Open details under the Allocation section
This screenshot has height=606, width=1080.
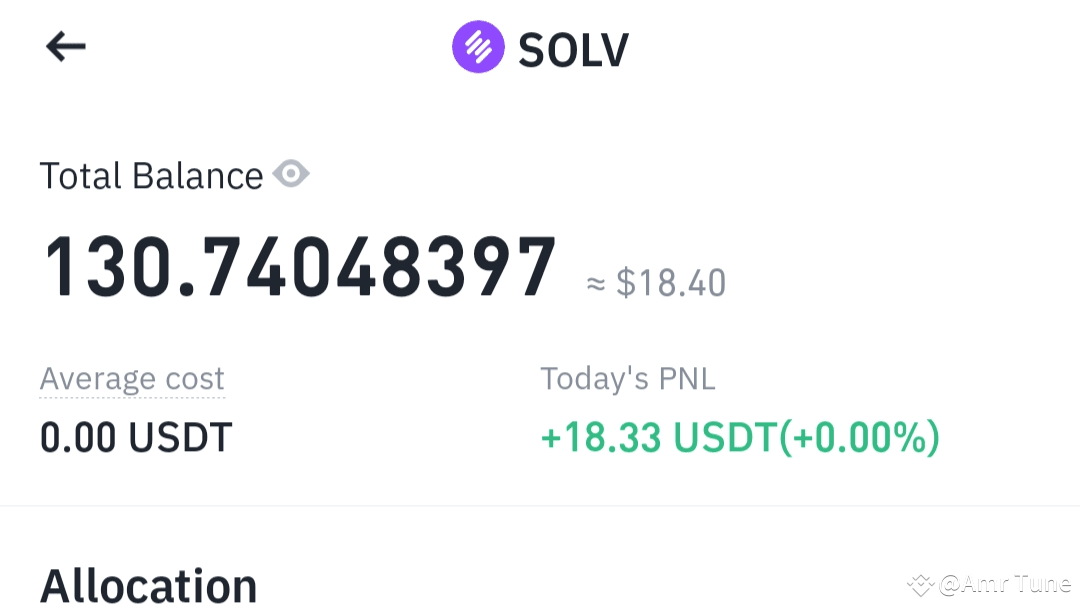pyautogui.click(x=148, y=583)
